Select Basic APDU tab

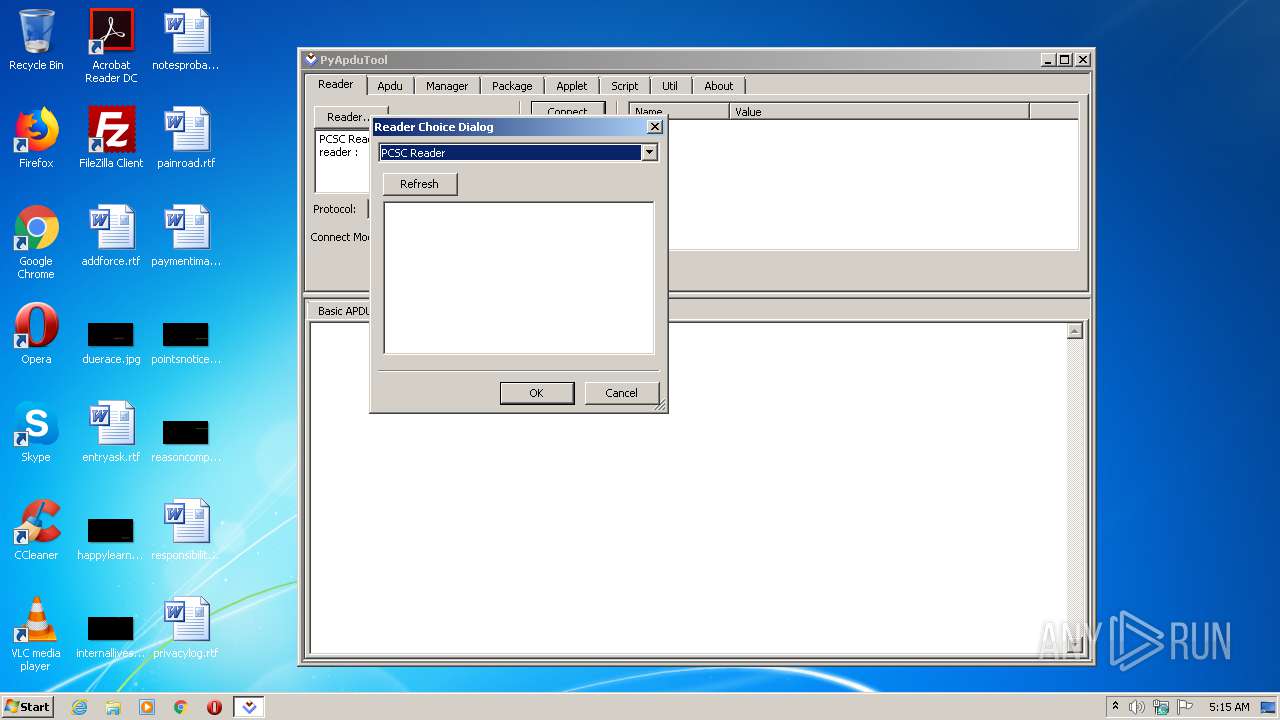(341, 311)
